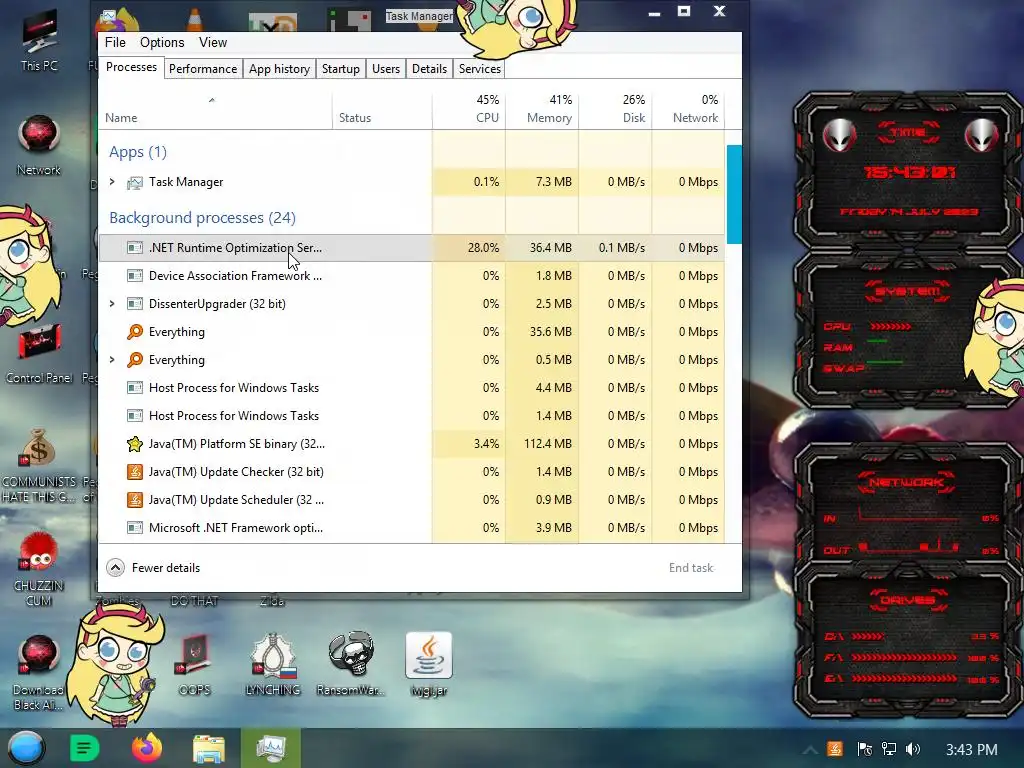Click the DissenterUpgrader process icon
This screenshot has width=1024, height=768.
(x=135, y=304)
